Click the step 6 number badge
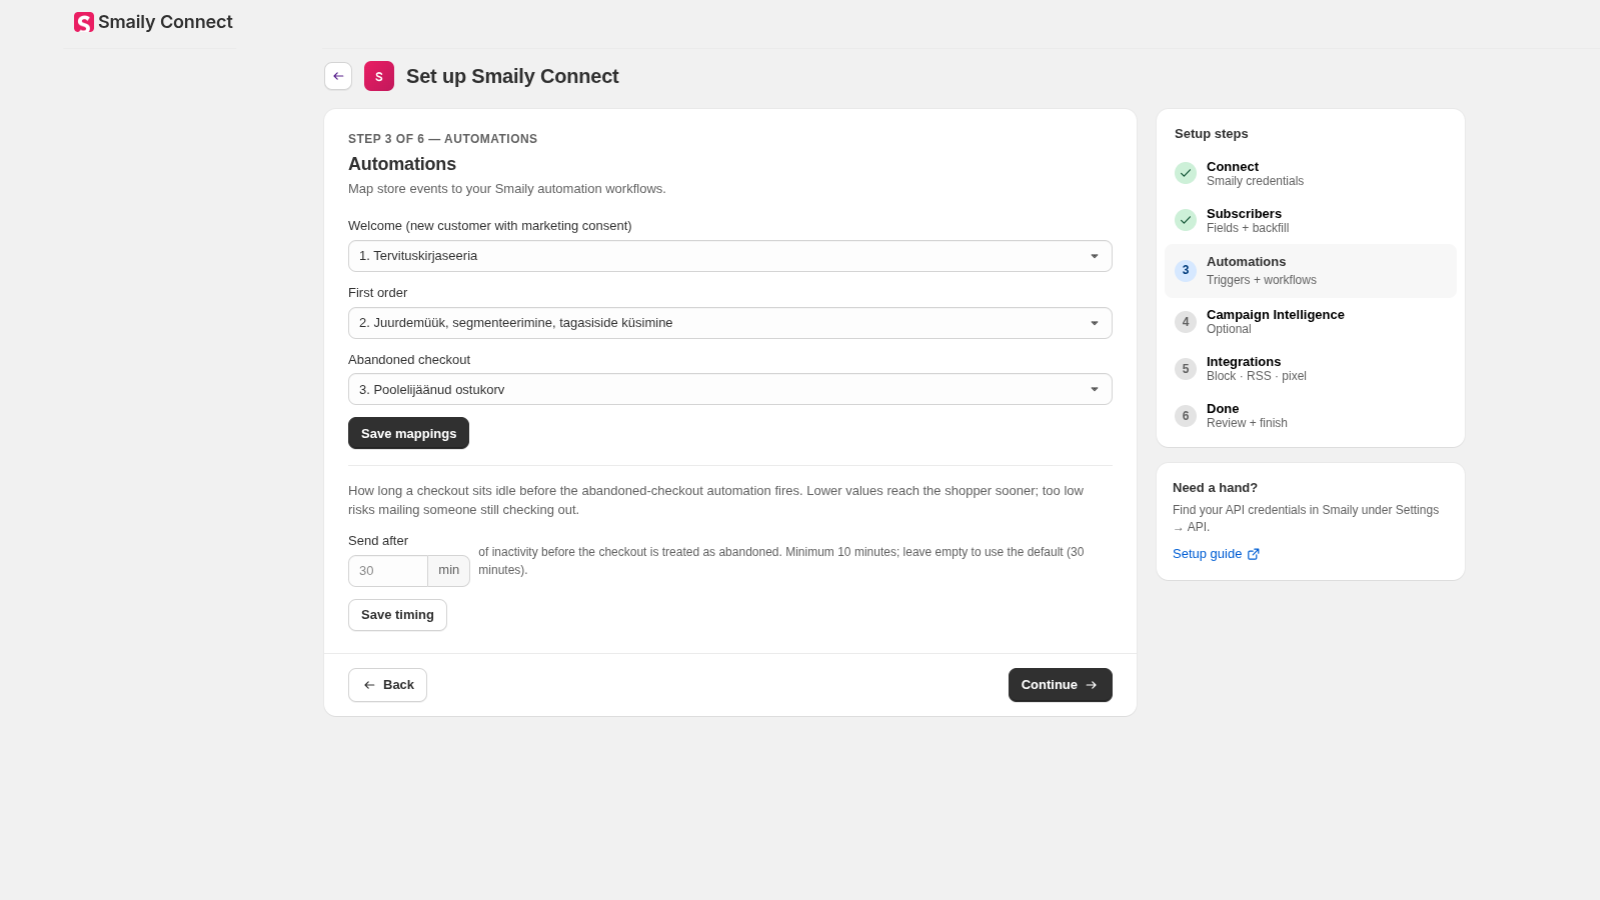Image resolution: width=1600 pixels, height=900 pixels. 1185,415
